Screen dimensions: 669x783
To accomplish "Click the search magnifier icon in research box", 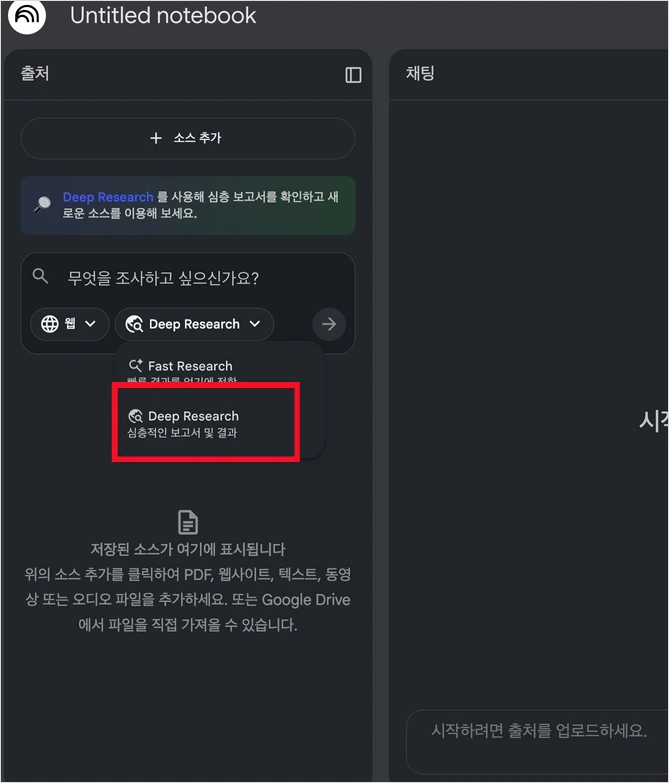I will (x=40, y=276).
